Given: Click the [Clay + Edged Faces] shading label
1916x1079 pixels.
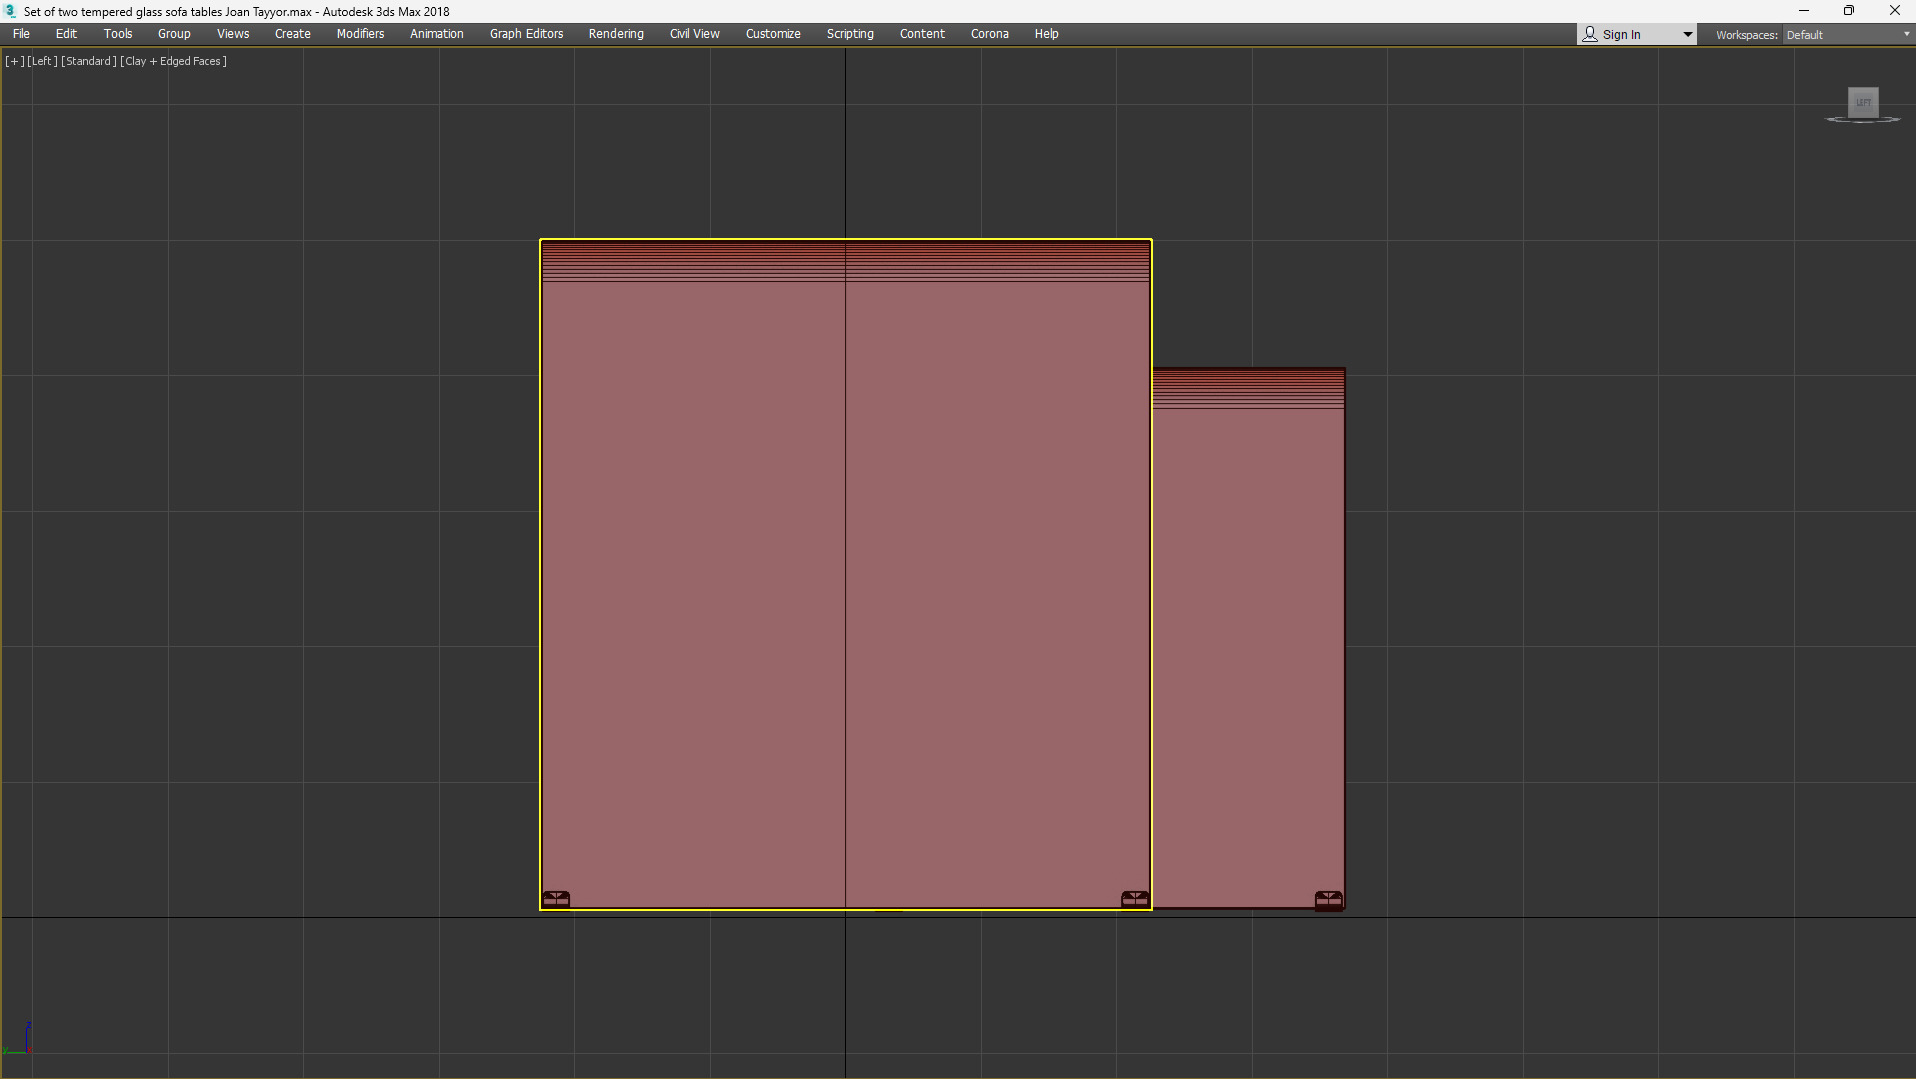Looking at the screenshot, I should pyautogui.click(x=173, y=61).
